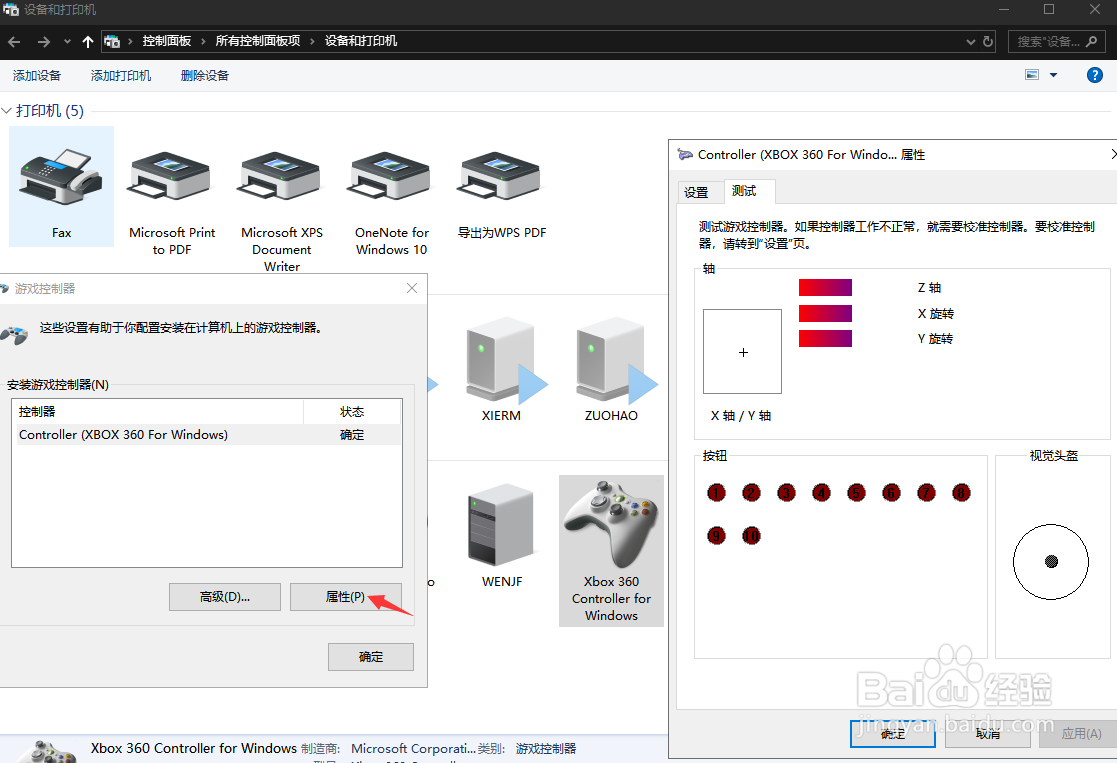This screenshot has width=1117, height=763.
Task: Collapse the 打印机 (5) group
Action: 6,110
